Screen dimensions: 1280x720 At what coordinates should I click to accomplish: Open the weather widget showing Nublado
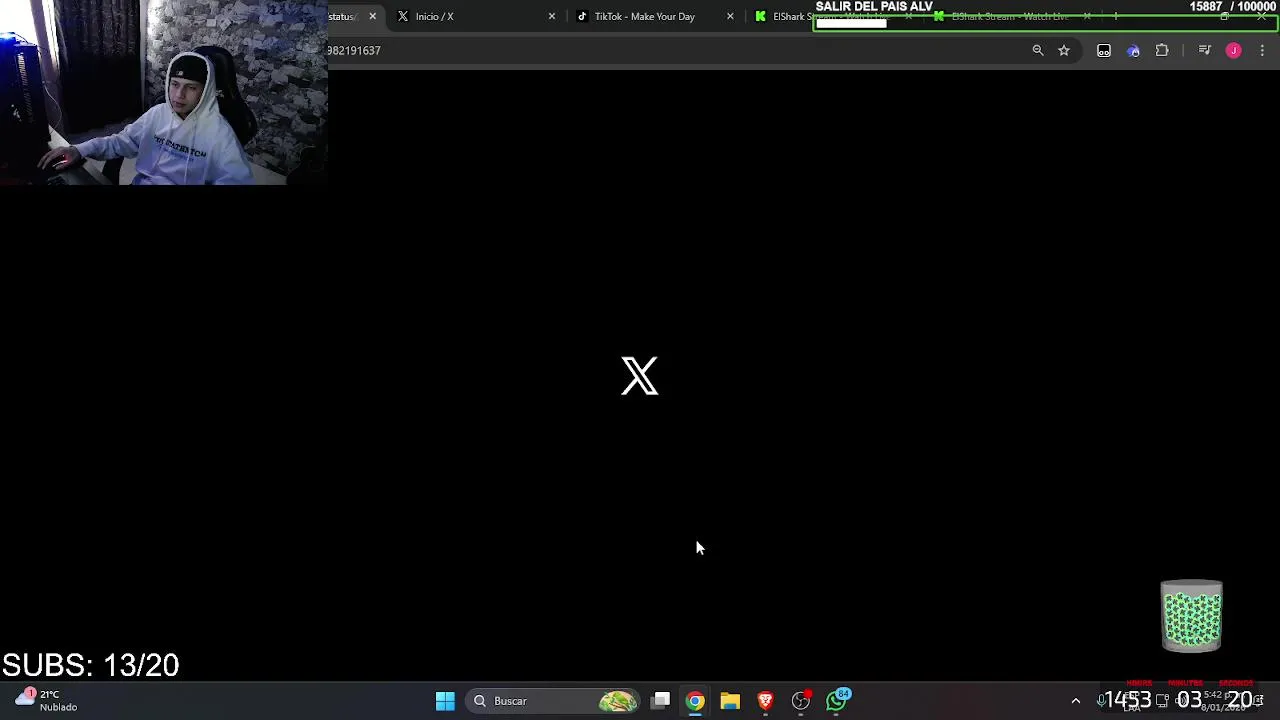pos(47,700)
